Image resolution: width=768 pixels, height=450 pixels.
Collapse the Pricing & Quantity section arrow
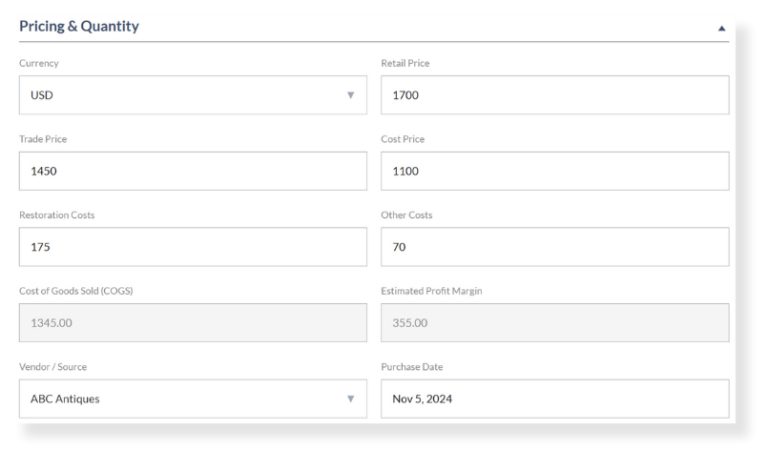pos(721,29)
